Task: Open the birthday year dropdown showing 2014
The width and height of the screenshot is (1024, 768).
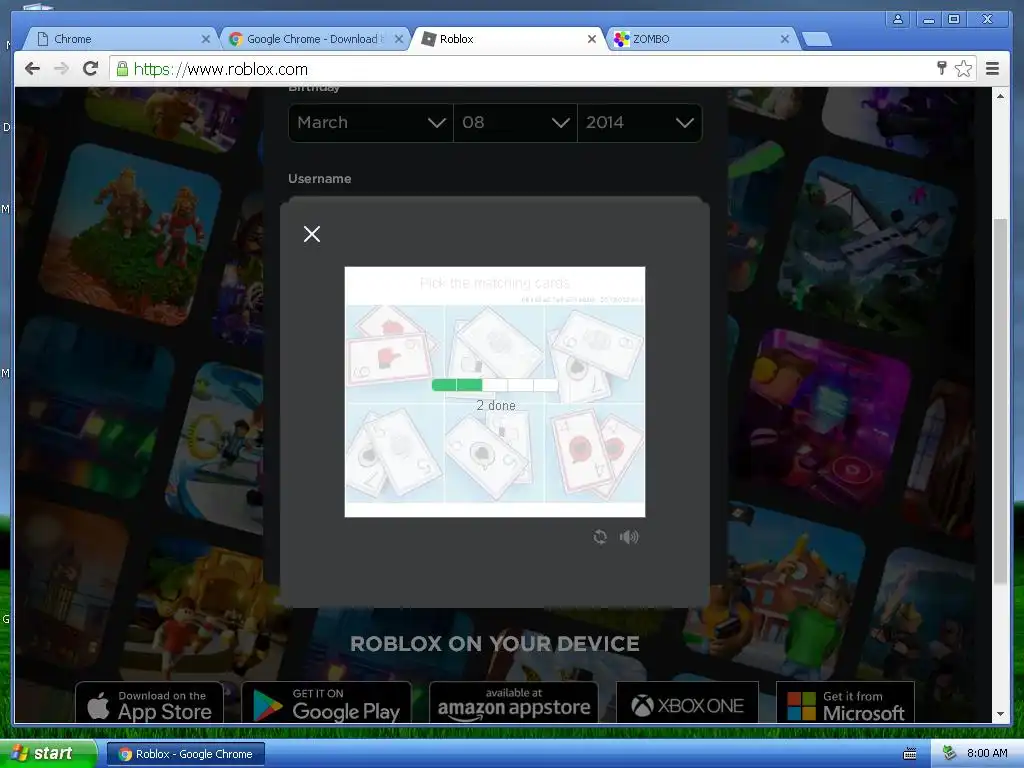Action: click(639, 122)
